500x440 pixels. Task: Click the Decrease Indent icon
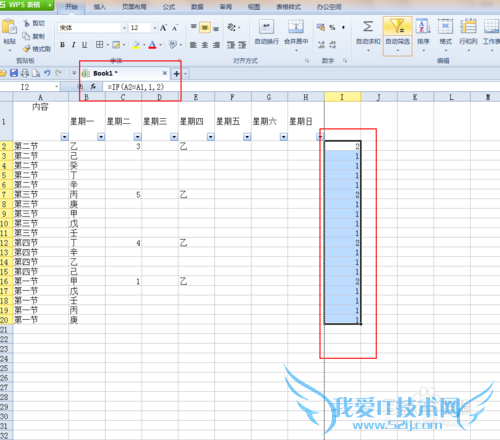(x=231, y=45)
